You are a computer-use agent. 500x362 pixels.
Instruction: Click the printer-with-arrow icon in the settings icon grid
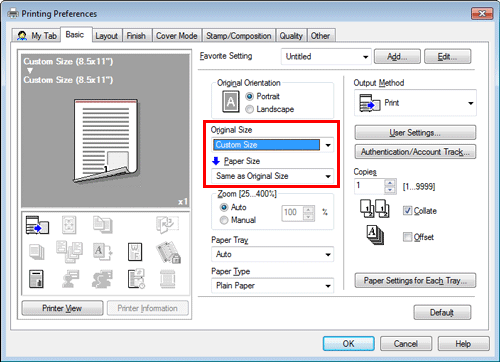(x=37, y=225)
